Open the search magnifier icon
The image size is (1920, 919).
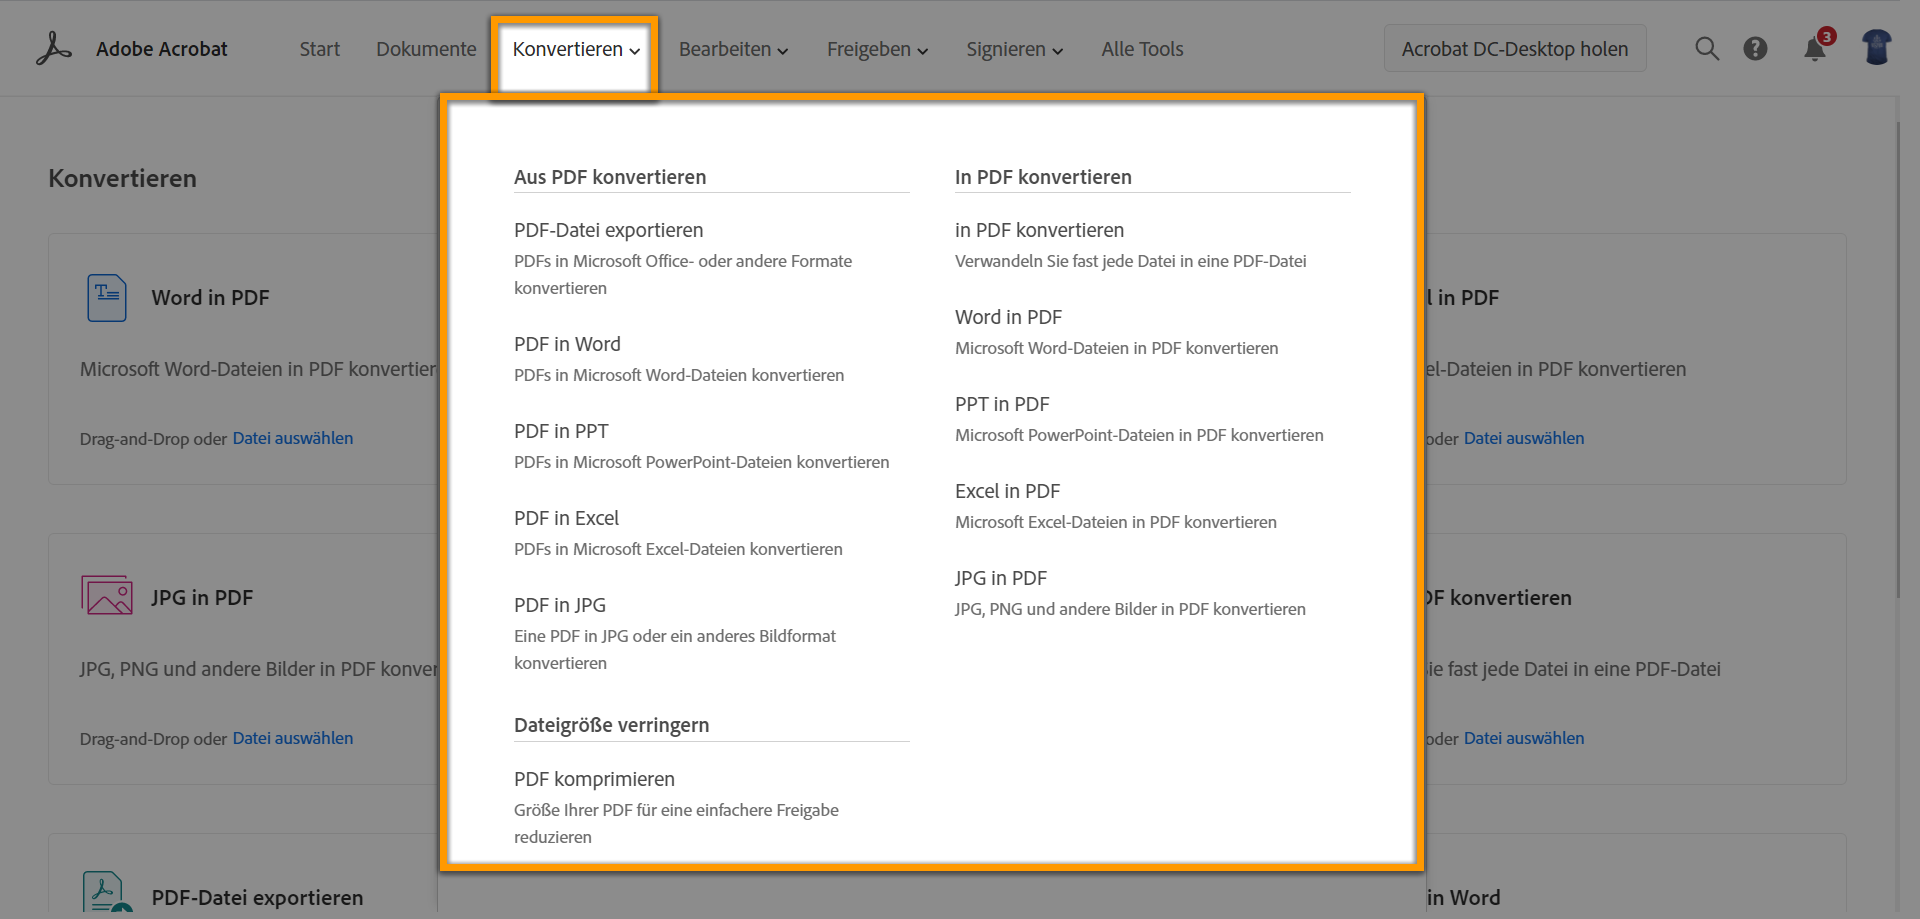(x=1707, y=48)
